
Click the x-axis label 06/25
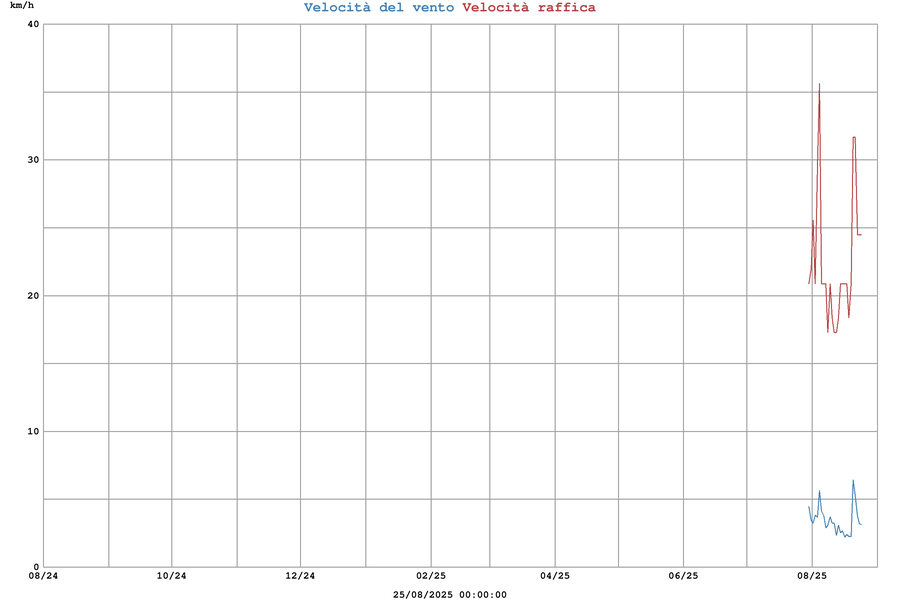683,576
